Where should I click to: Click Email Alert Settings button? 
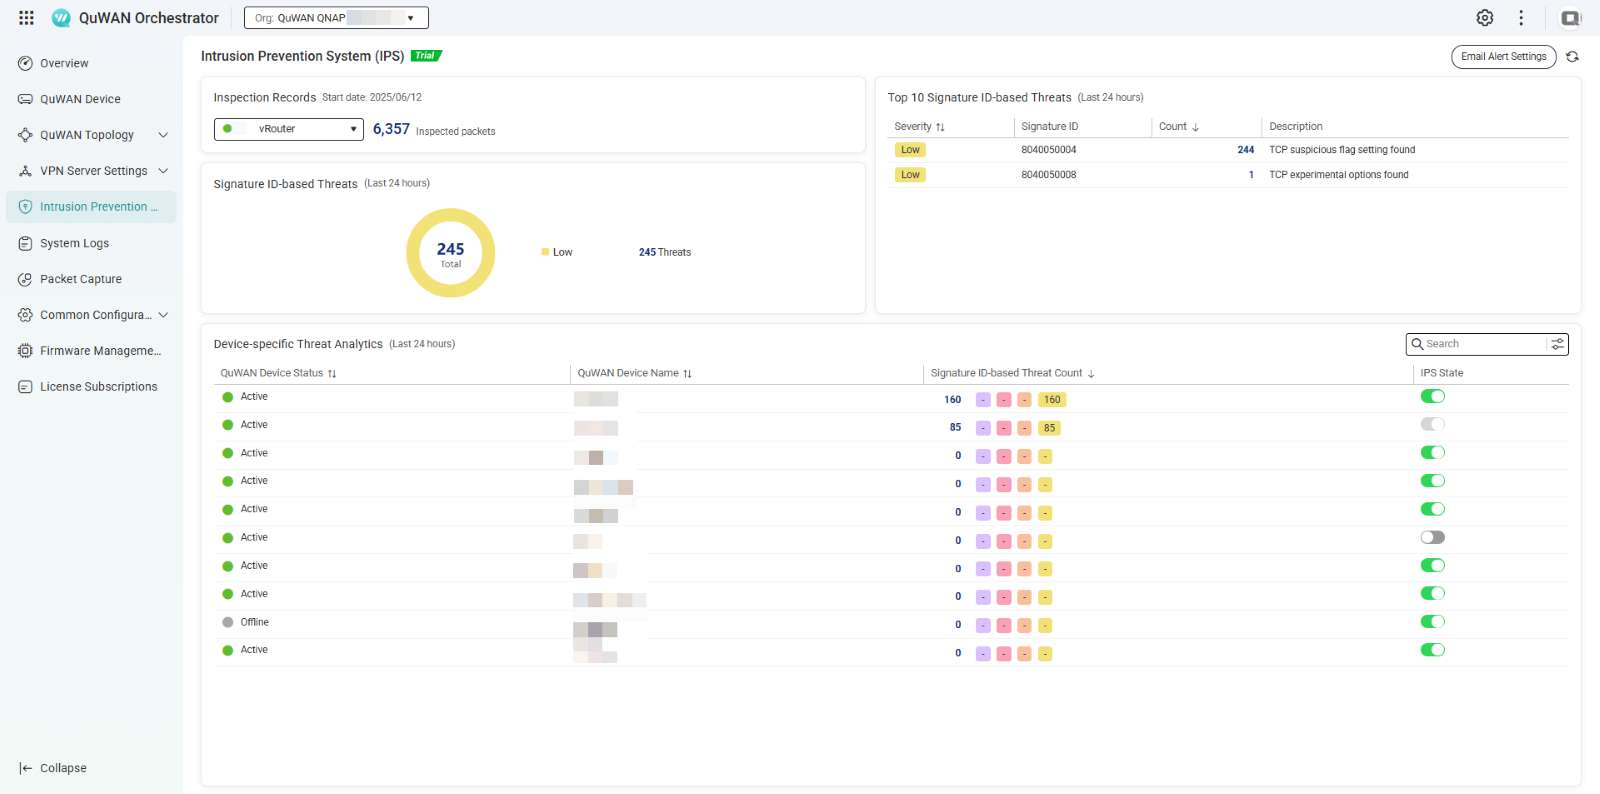[1503, 57]
